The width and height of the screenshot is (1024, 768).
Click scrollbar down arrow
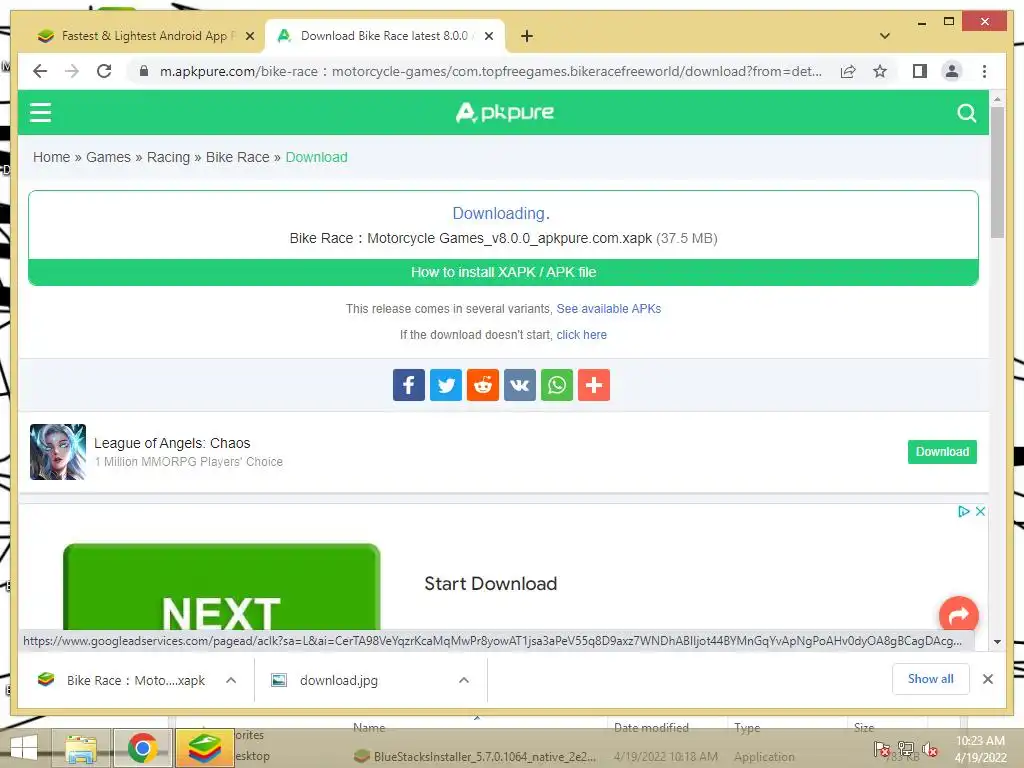click(997, 641)
